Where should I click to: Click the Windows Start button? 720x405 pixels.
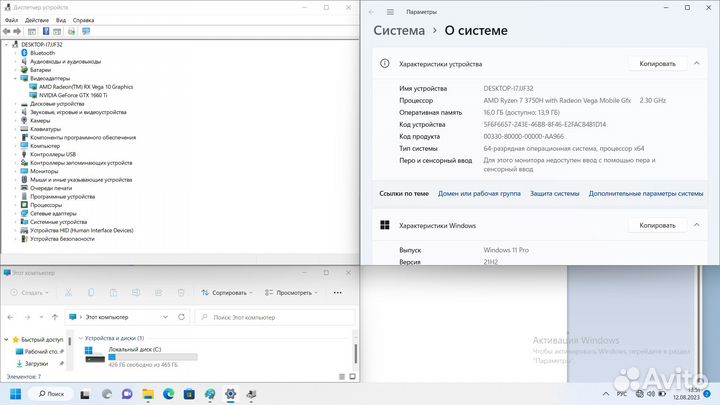(x=17, y=396)
